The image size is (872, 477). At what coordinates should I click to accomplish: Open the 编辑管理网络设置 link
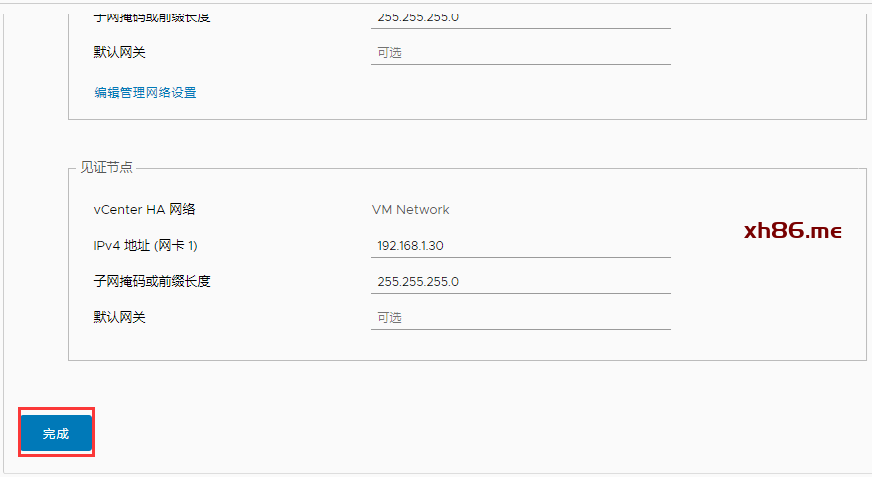click(145, 93)
